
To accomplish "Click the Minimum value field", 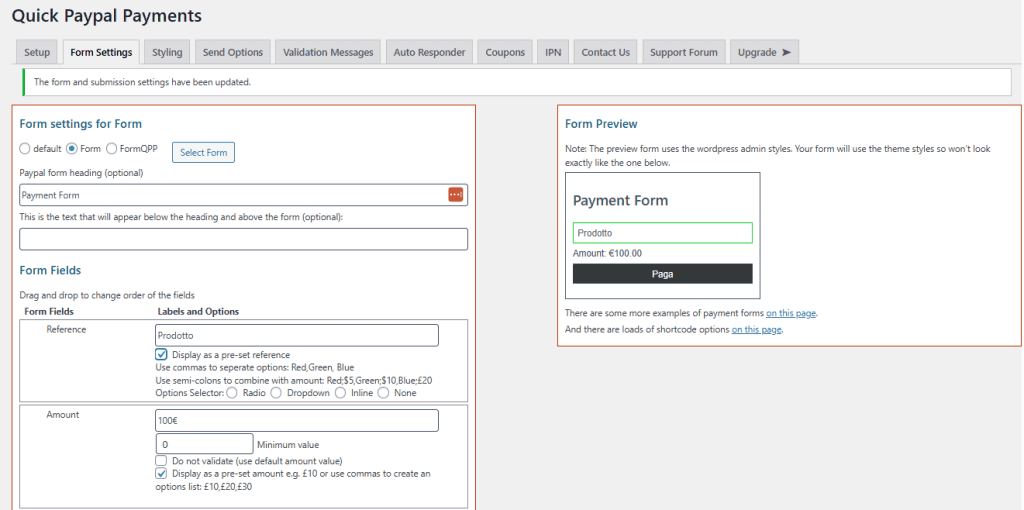I will coord(204,444).
